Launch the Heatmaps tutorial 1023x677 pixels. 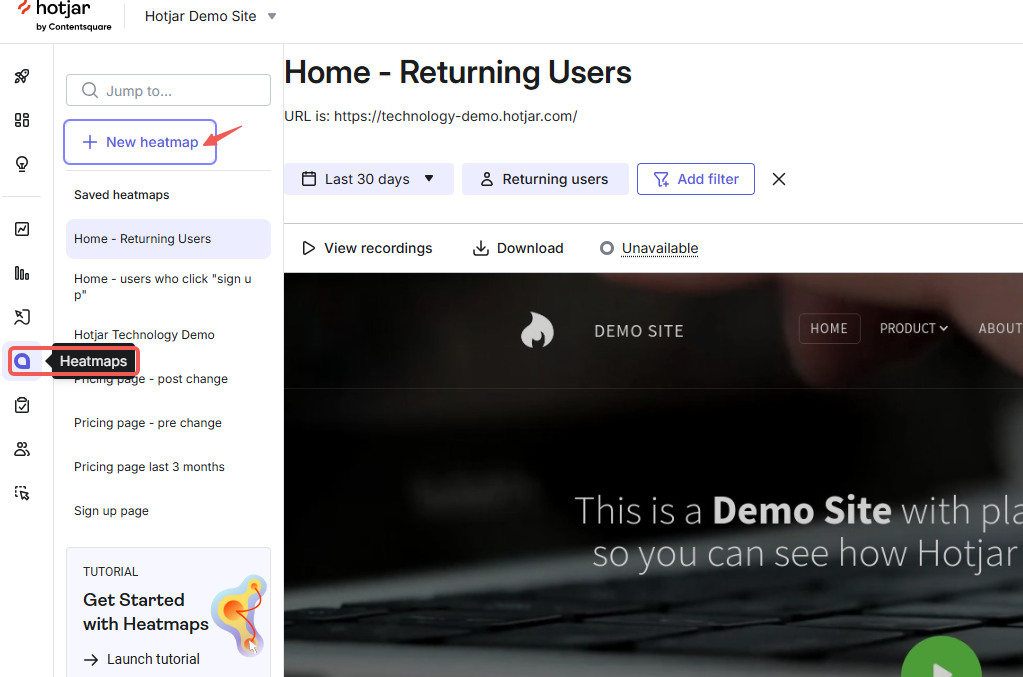point(142,659)
